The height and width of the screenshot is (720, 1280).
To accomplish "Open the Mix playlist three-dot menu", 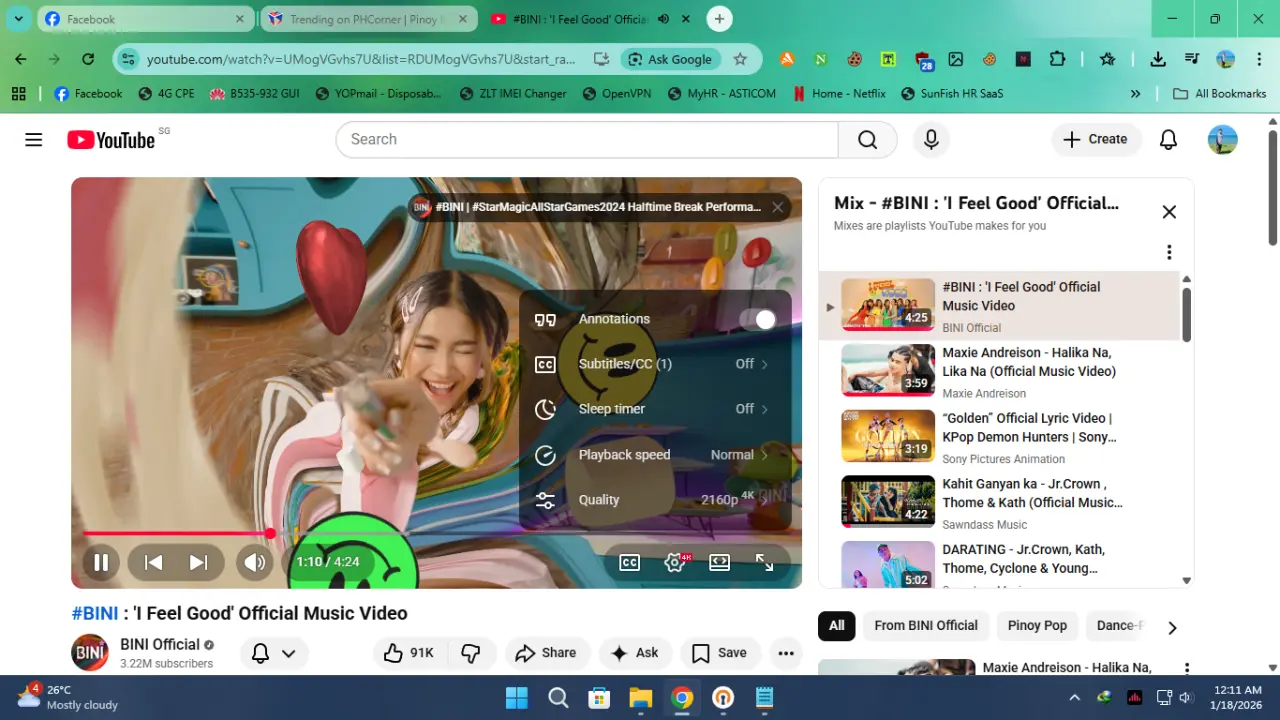I will [1169, 252].
